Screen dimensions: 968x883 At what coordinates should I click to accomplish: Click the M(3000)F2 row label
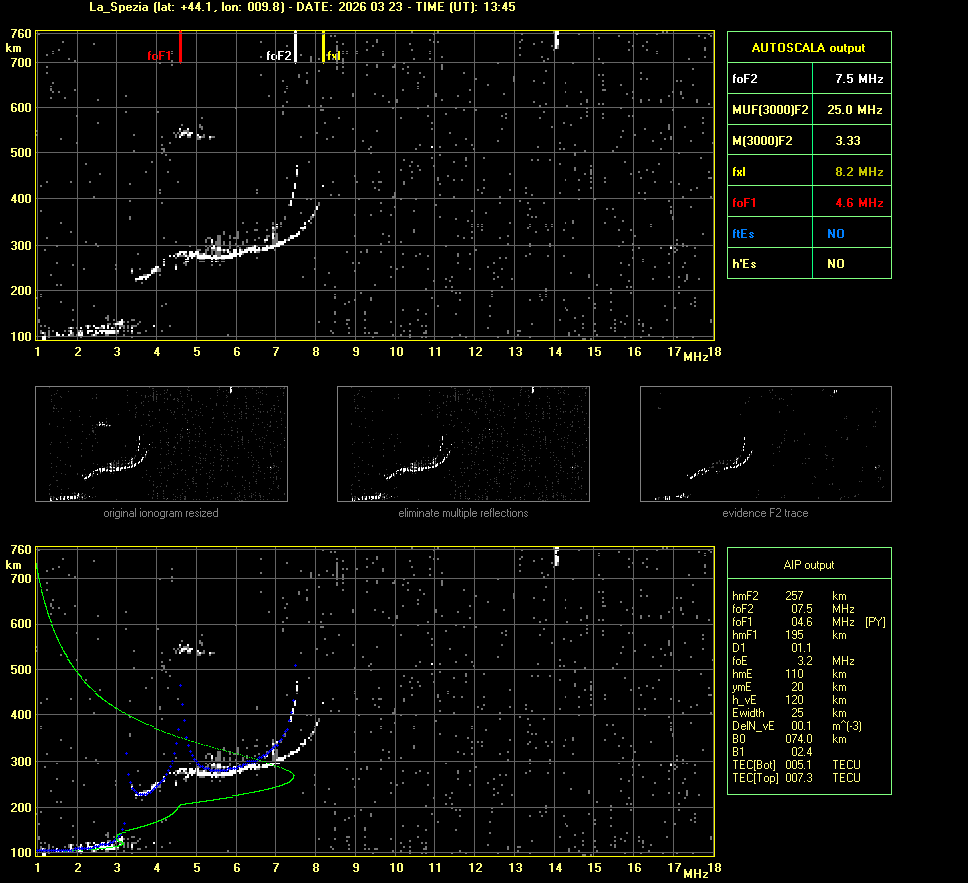pos(762,141)
